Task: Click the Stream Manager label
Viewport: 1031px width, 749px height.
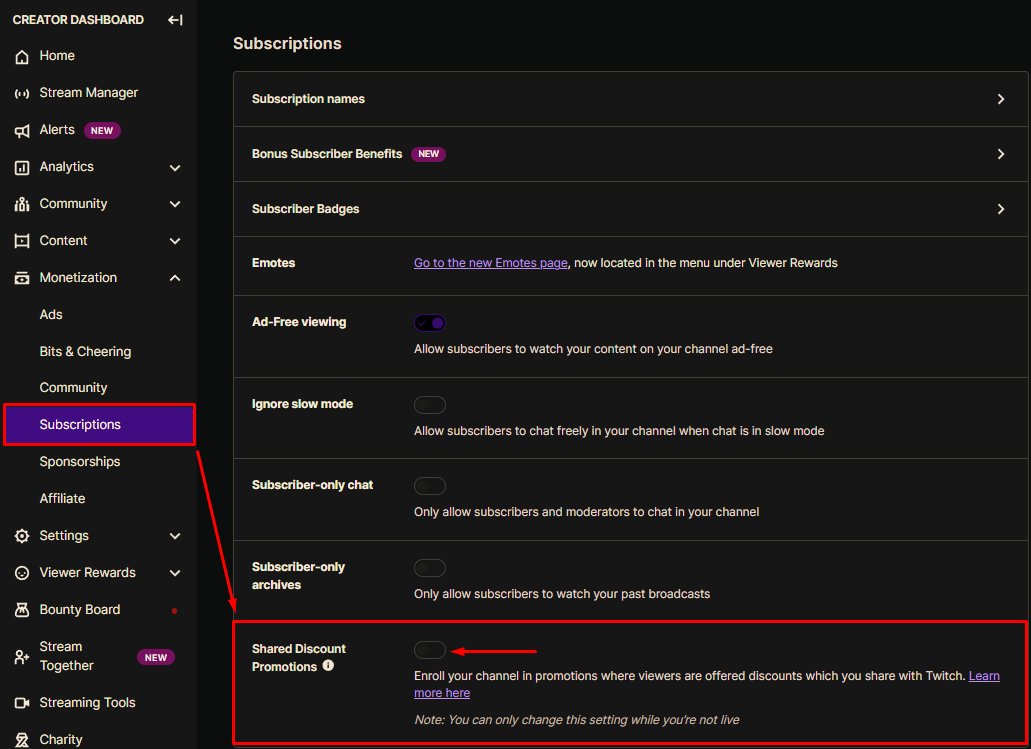Action: [89, 93]
